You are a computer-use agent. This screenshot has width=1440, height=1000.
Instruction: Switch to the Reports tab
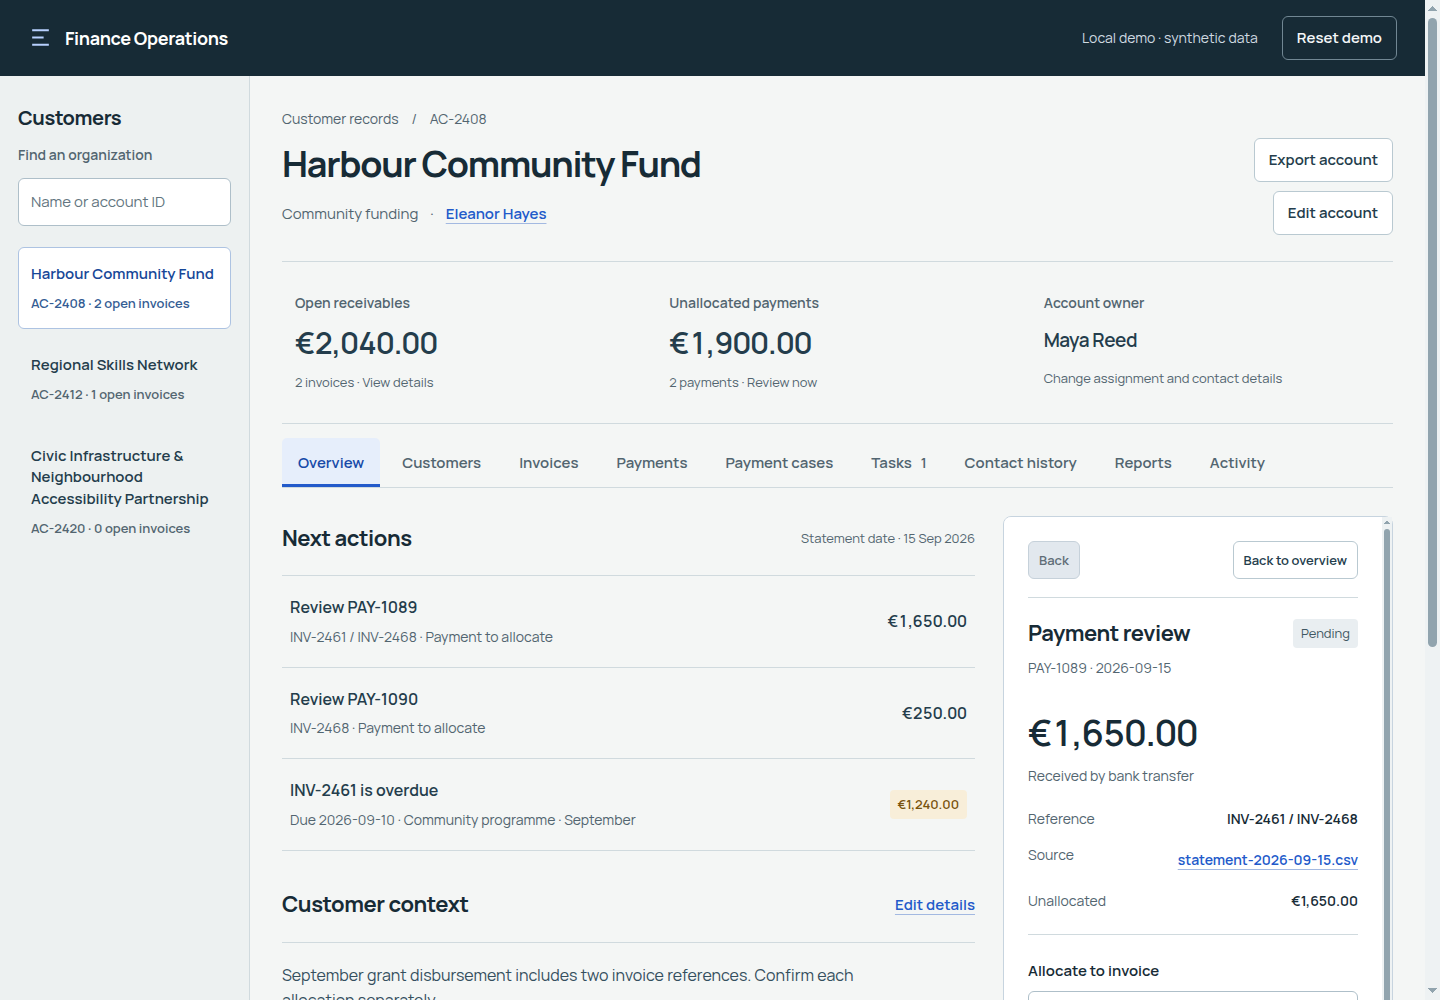tap(1143, 463)
